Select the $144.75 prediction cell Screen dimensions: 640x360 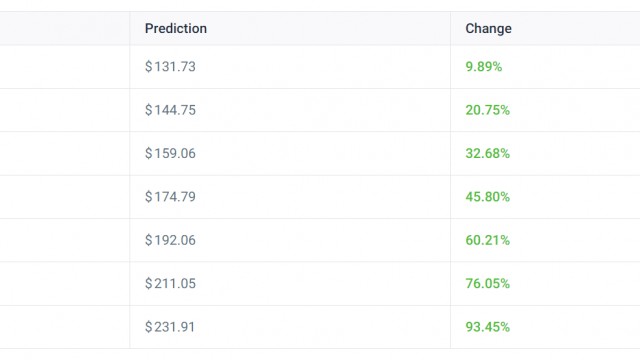[290, 110]
